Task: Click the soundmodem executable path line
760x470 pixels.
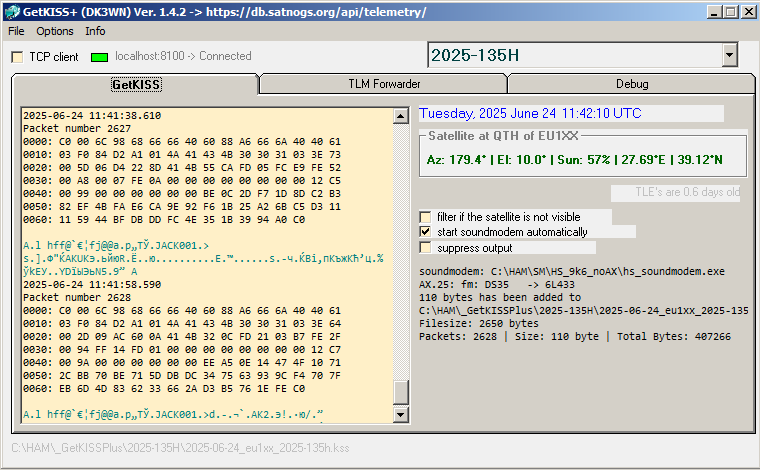Action: point(572,271)
